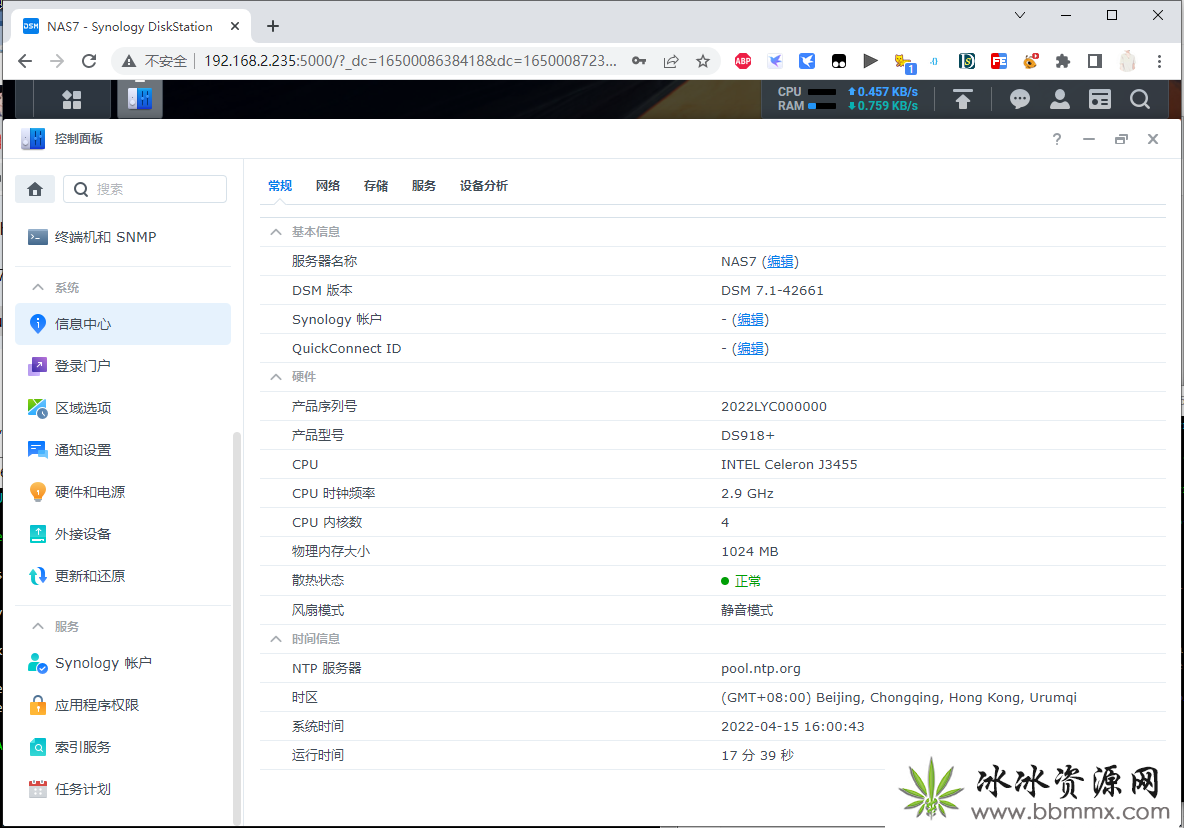Image resolution: width=1184 pixels, height=828 pixels.
Task: Click CPU value INTEL Celeron J3455
Action: [x=789, y=465]
